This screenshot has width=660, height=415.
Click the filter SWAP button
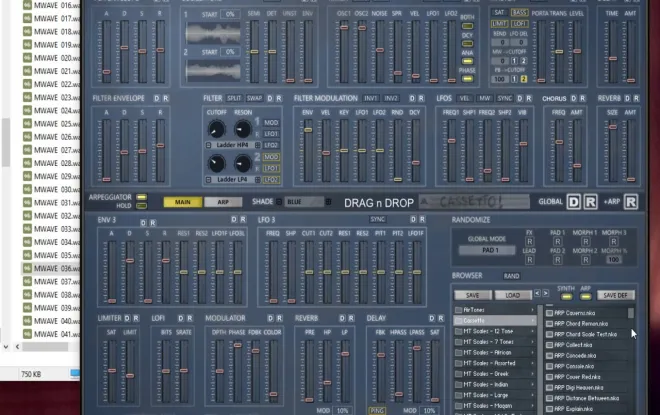click(254, 98)
